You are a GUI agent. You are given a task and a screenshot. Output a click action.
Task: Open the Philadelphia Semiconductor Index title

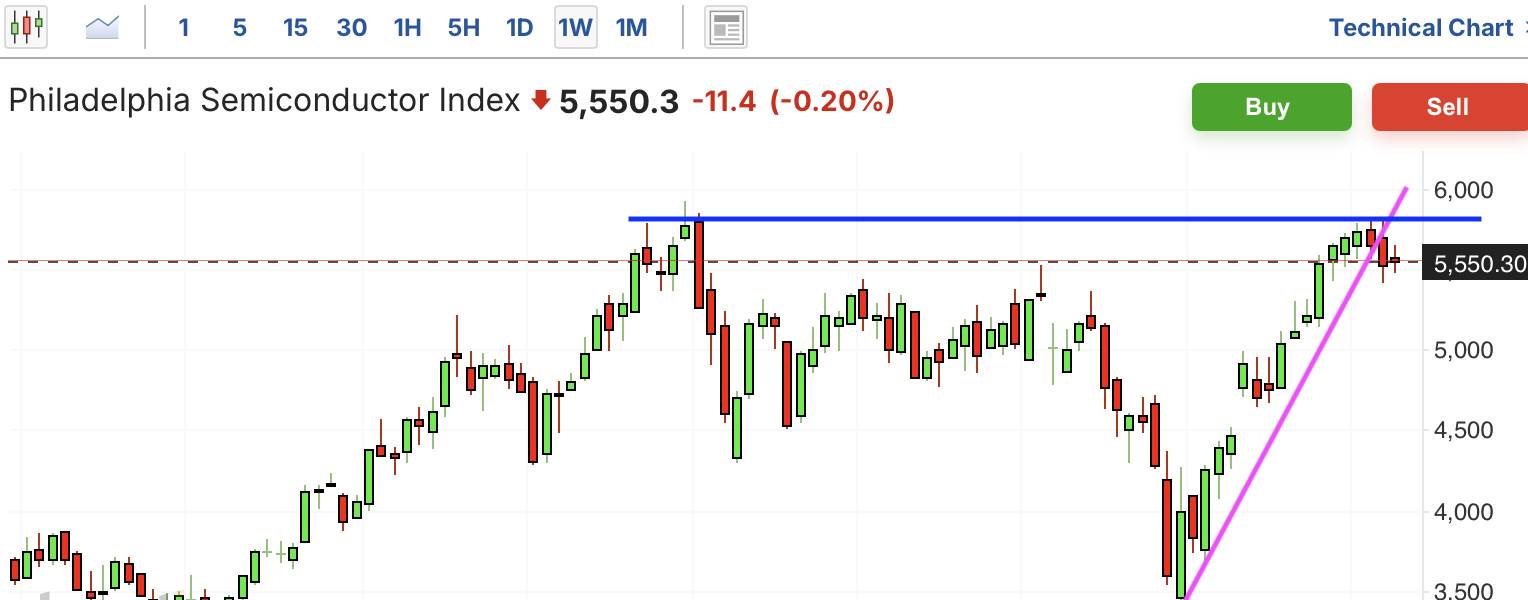point(265,101)
